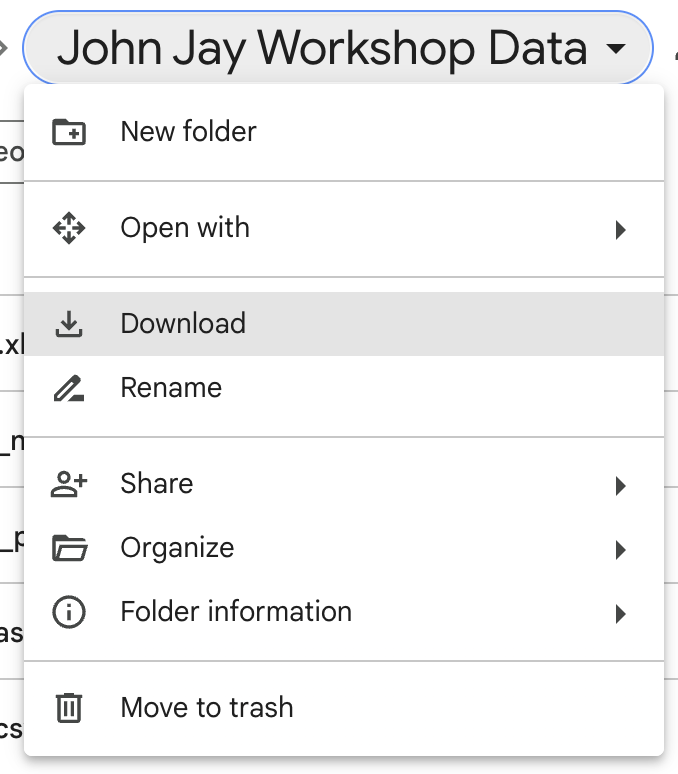
Task: Click the Share person-plus icon
Action: pos(69,484)
